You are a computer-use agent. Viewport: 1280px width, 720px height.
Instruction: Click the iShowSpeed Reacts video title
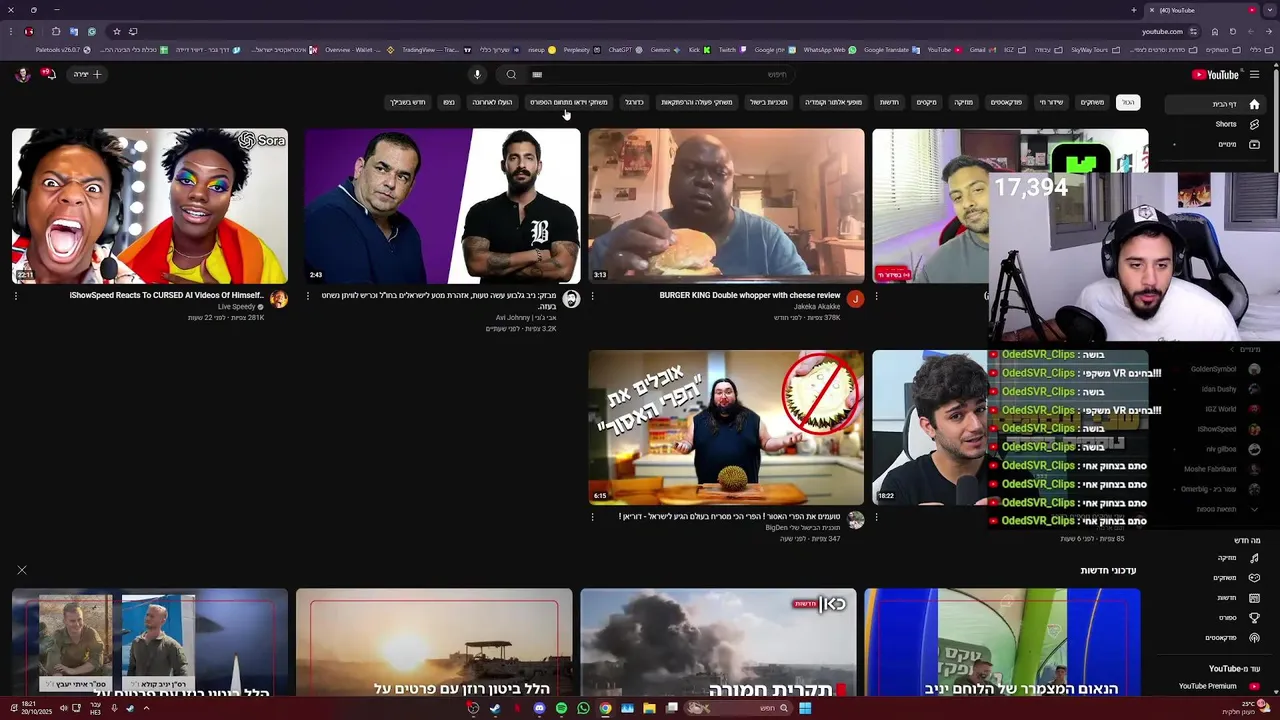click(167, 296)
